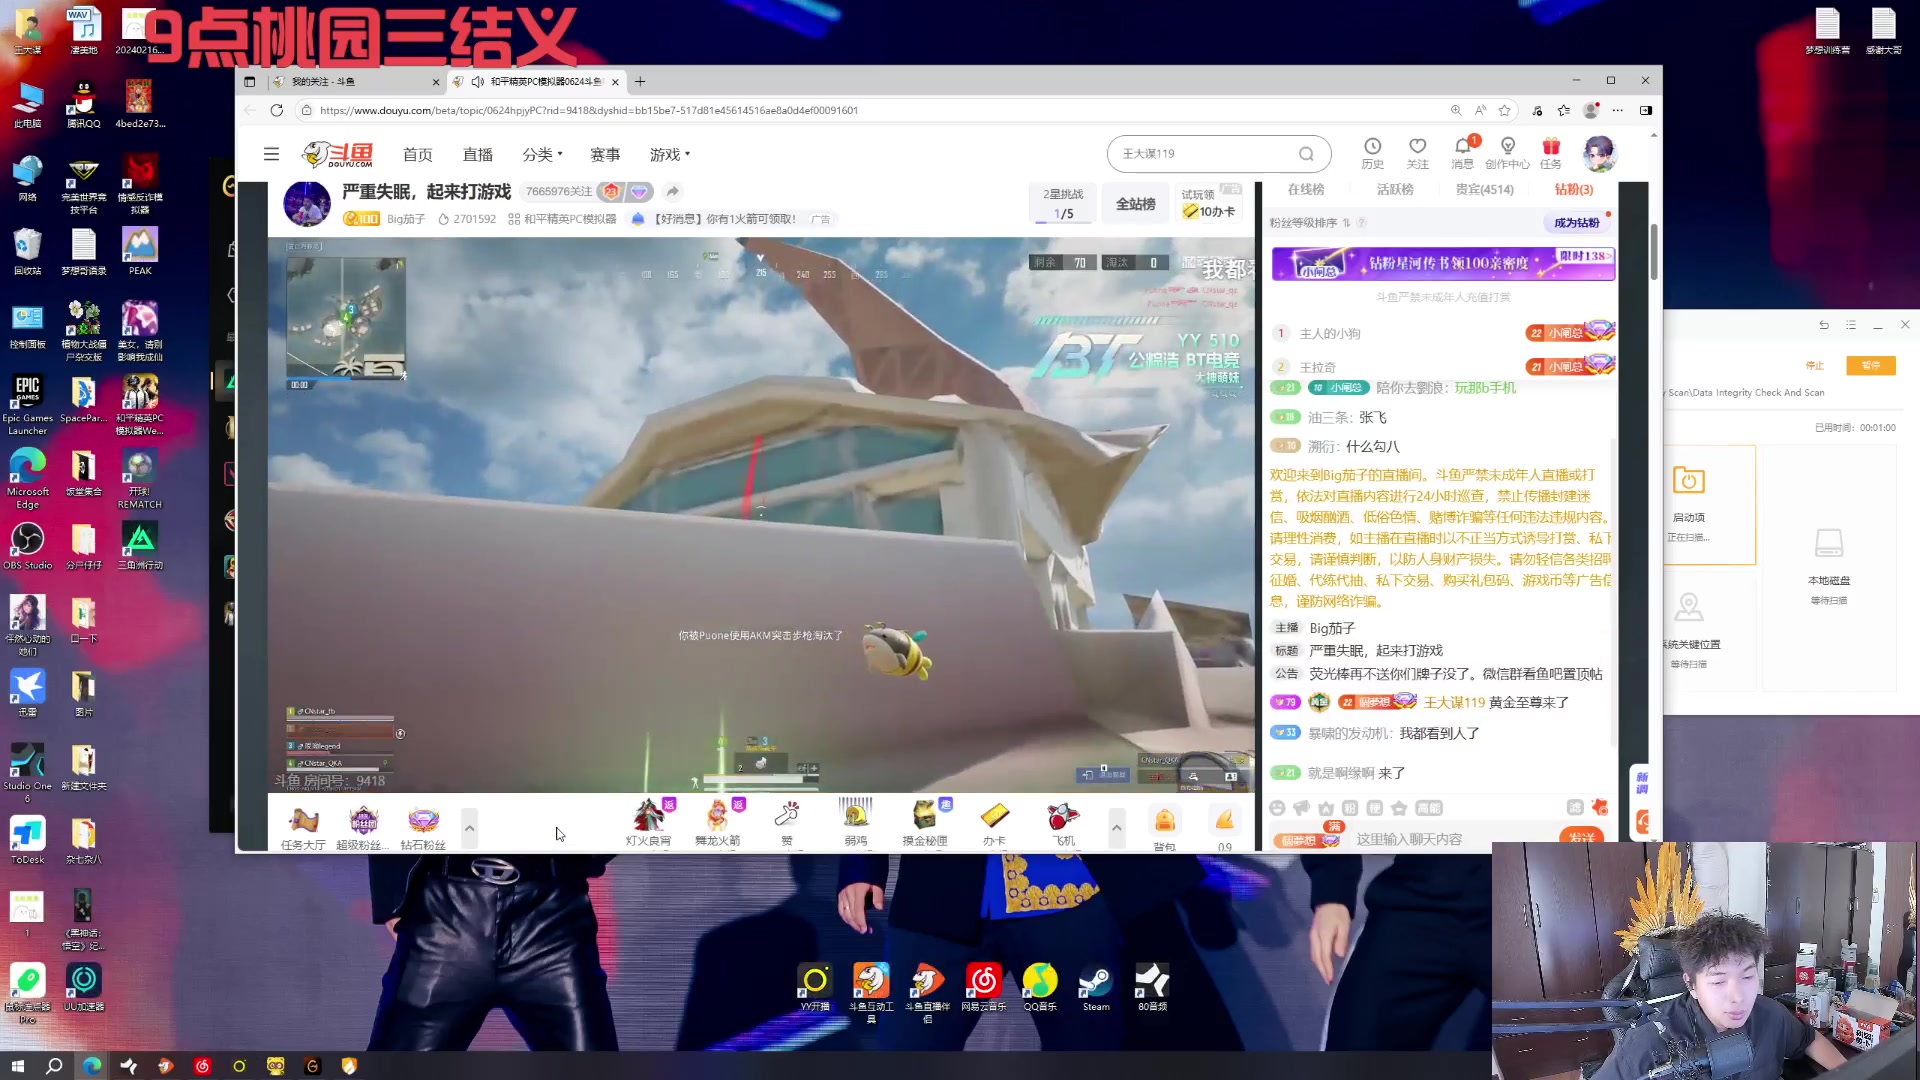Expand left gift panel with up chevron
This screenshot has height=1080, width=1920.
pyautogui.click(x=469, y=827)
